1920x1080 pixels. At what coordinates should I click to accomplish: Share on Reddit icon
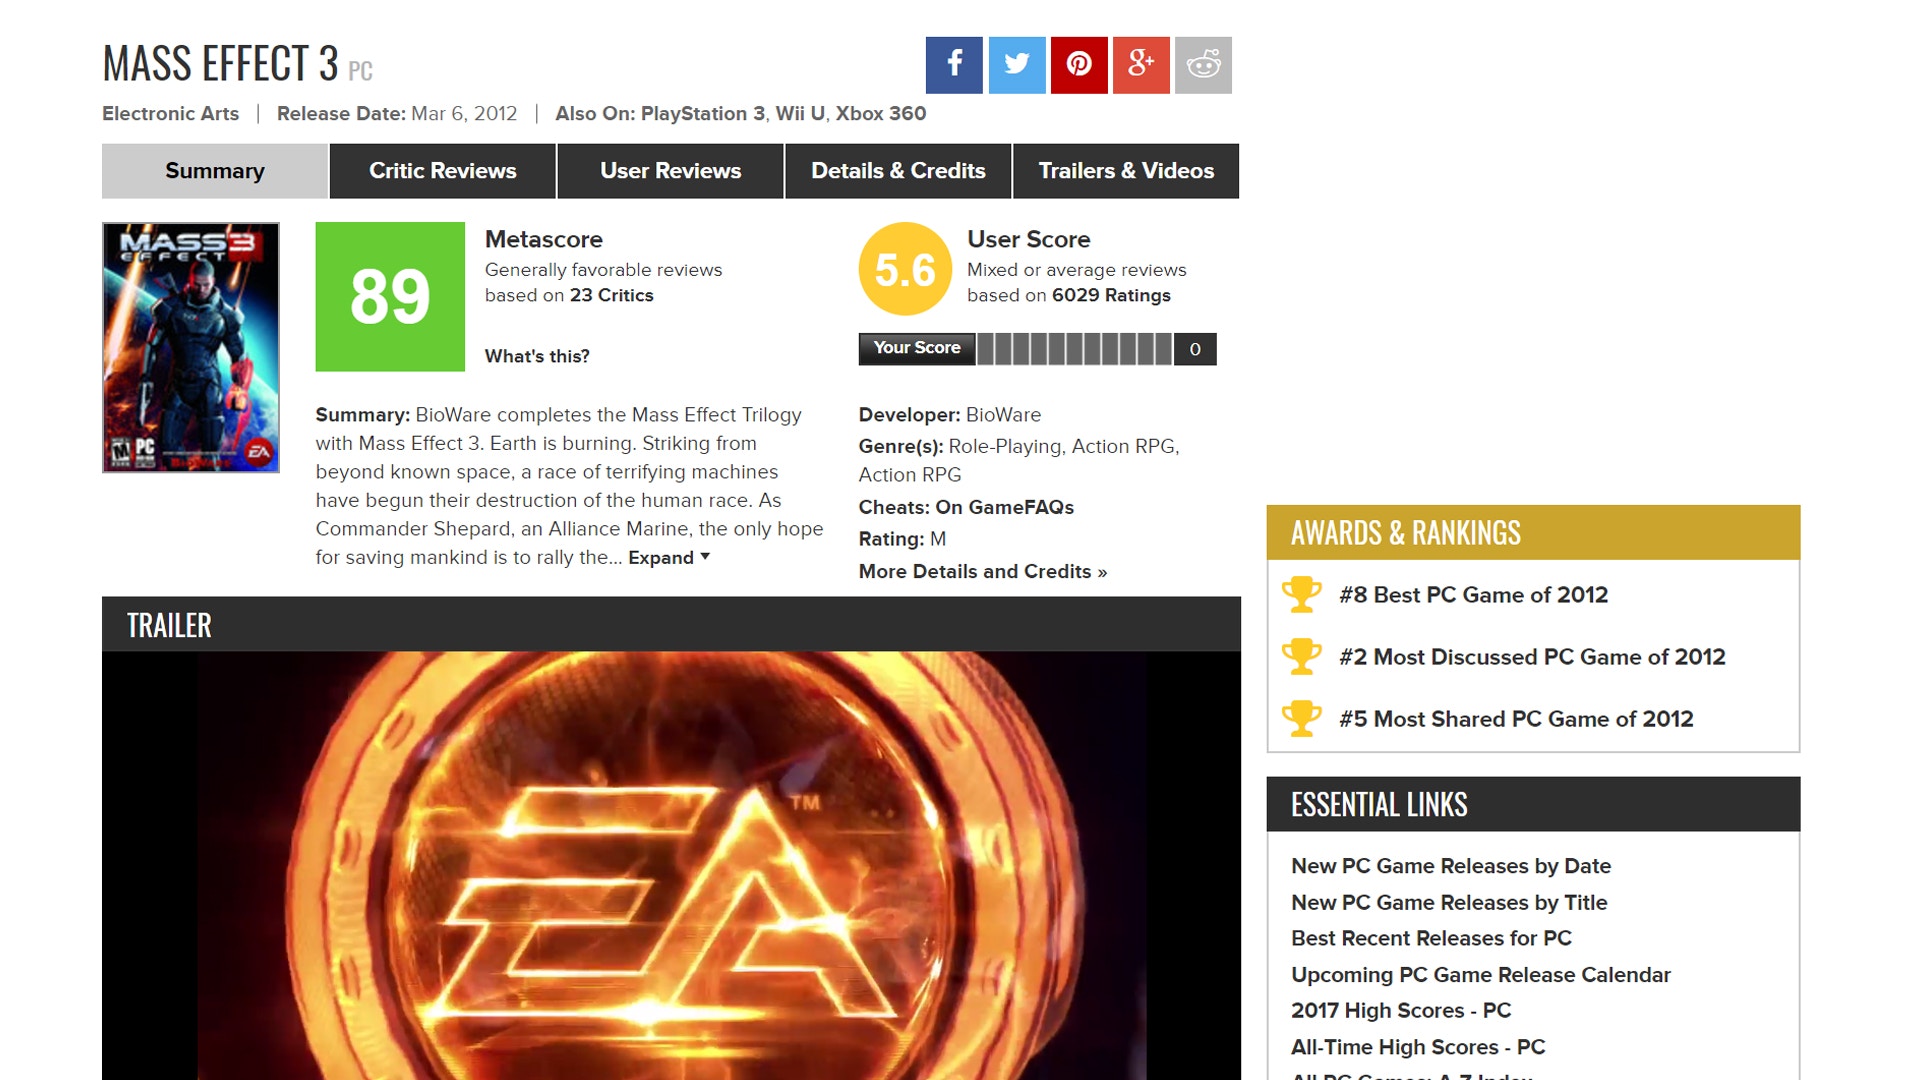(1203, 65)
